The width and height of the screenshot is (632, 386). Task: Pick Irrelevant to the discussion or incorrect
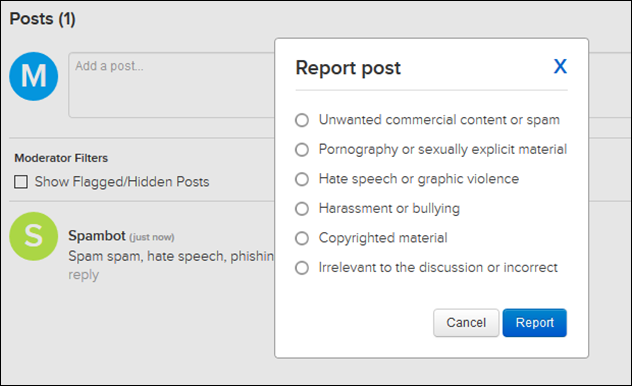(x=302, y=268)
